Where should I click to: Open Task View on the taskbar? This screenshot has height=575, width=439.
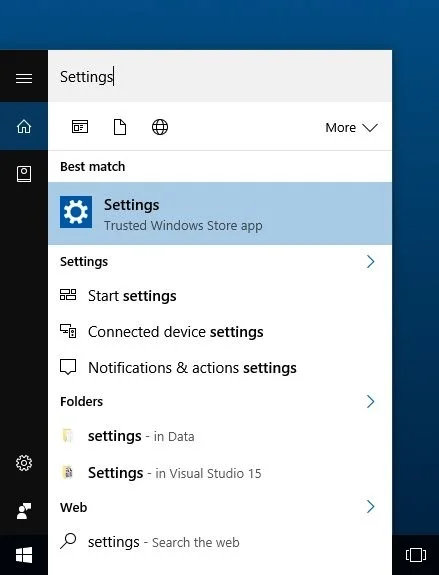coord(416,555)
